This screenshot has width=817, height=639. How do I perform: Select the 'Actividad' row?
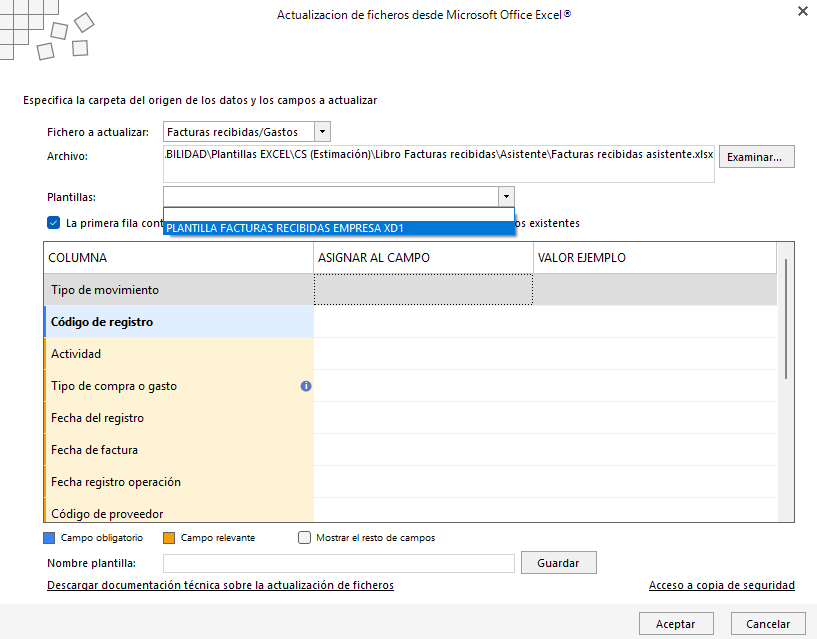pos(411,354)
